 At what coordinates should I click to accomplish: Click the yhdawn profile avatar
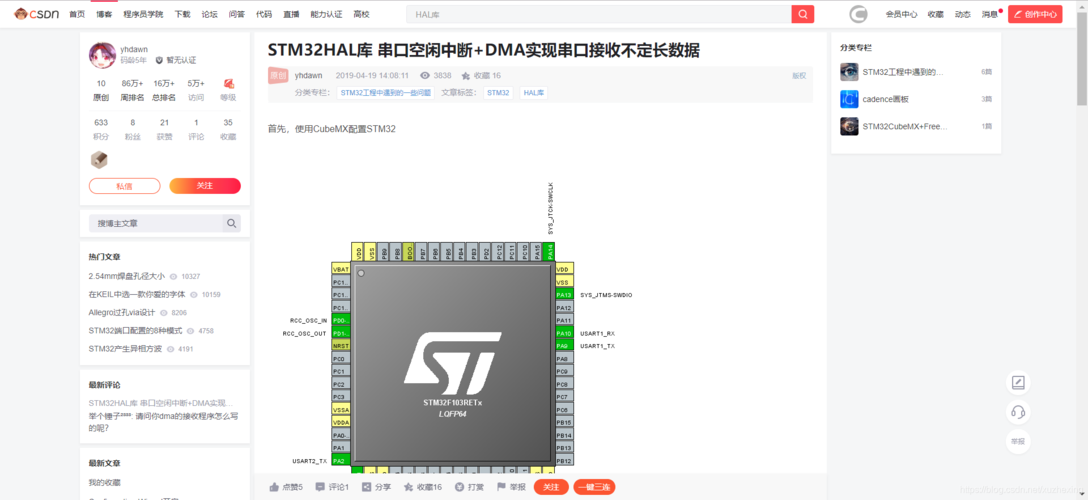pyautogui.click(x=102, y=55)
